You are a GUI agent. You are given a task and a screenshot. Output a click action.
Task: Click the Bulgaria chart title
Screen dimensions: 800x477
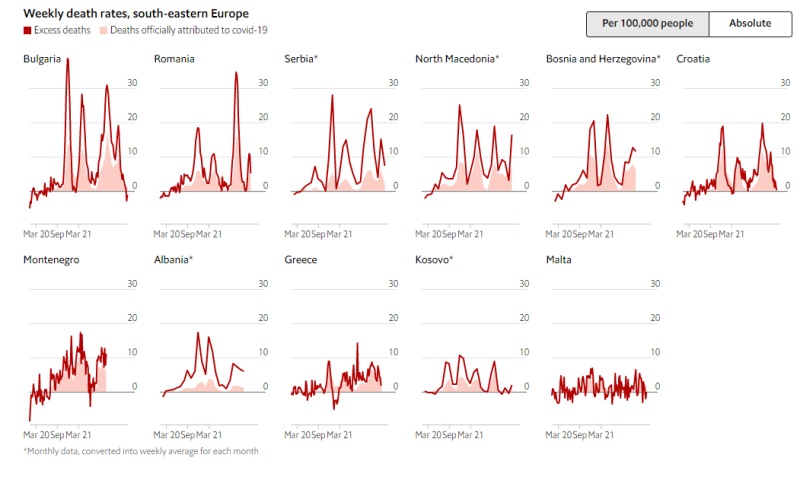tap(43, 59)
